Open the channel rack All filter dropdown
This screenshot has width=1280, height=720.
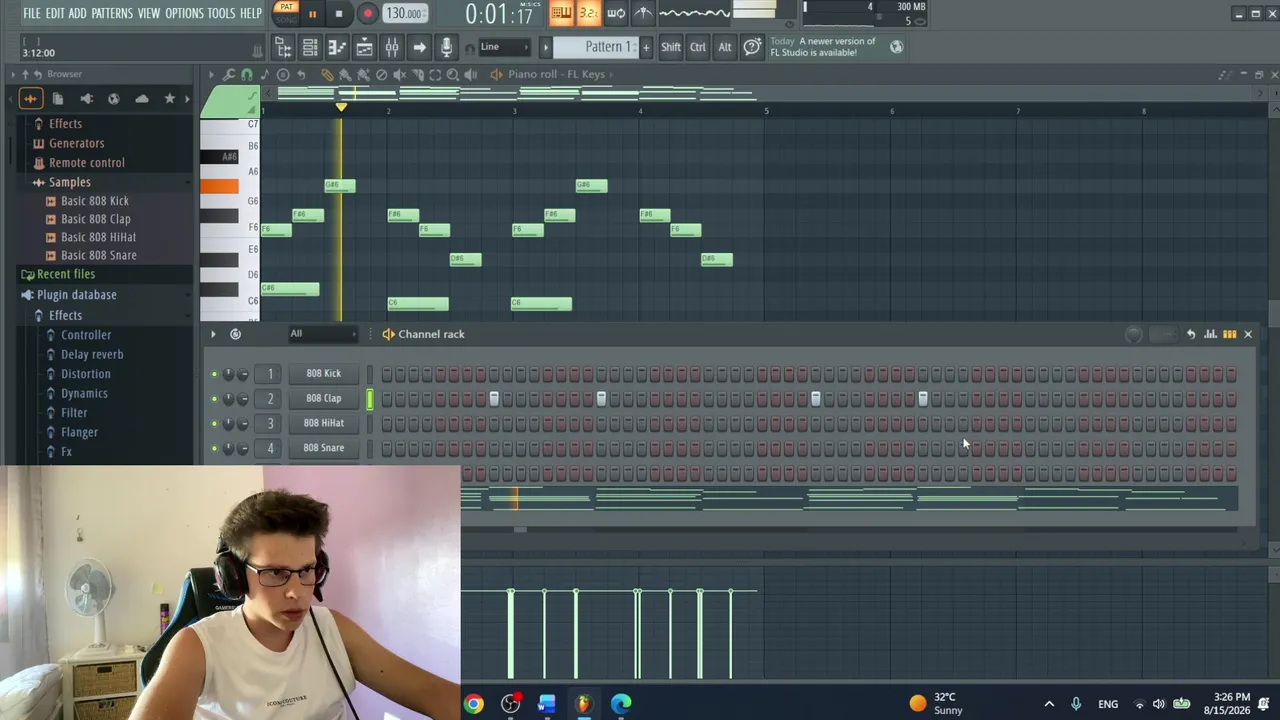[x=321, y=334]
